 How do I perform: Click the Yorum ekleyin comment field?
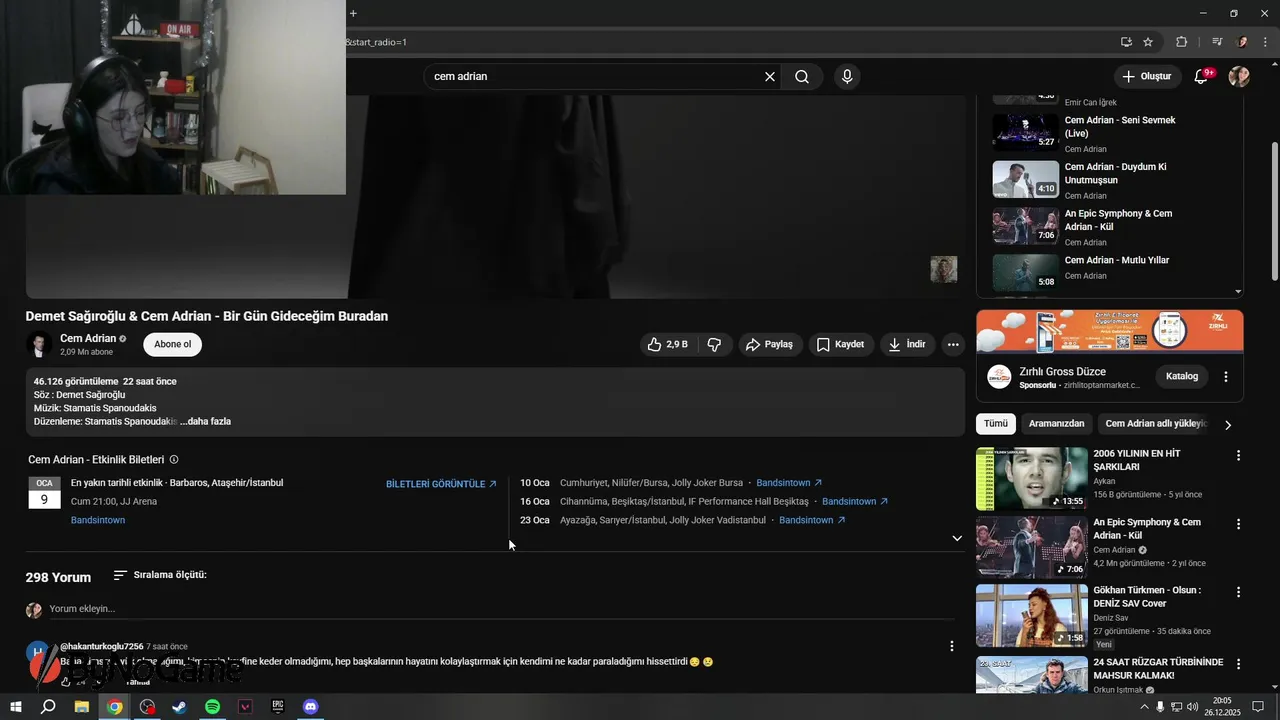tap(500, 609)
